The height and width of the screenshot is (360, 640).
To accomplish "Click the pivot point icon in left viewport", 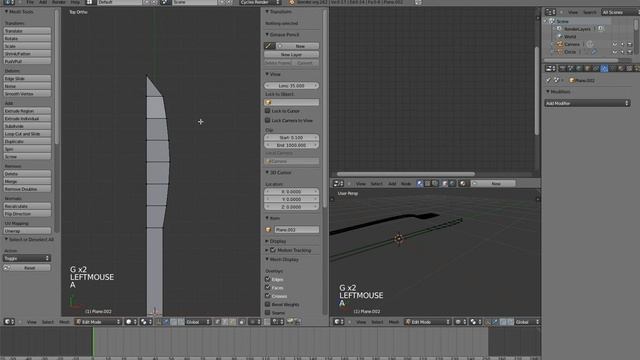I will [145, 322].
